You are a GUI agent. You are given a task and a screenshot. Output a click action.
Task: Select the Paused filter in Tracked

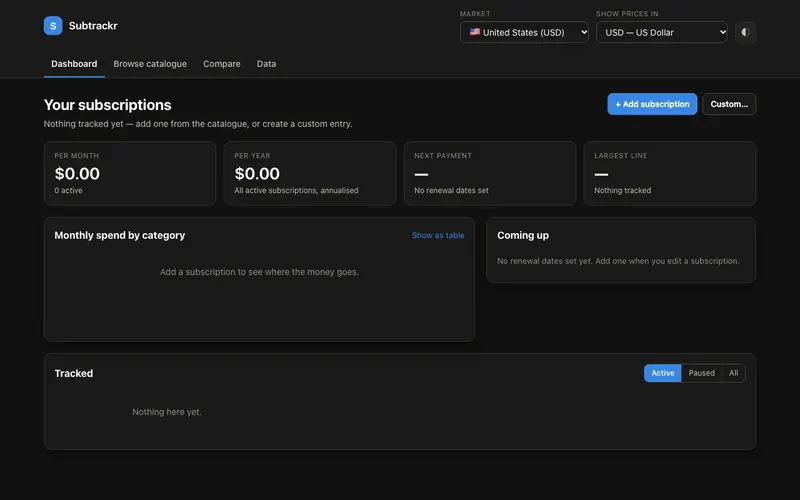(702, 373)
